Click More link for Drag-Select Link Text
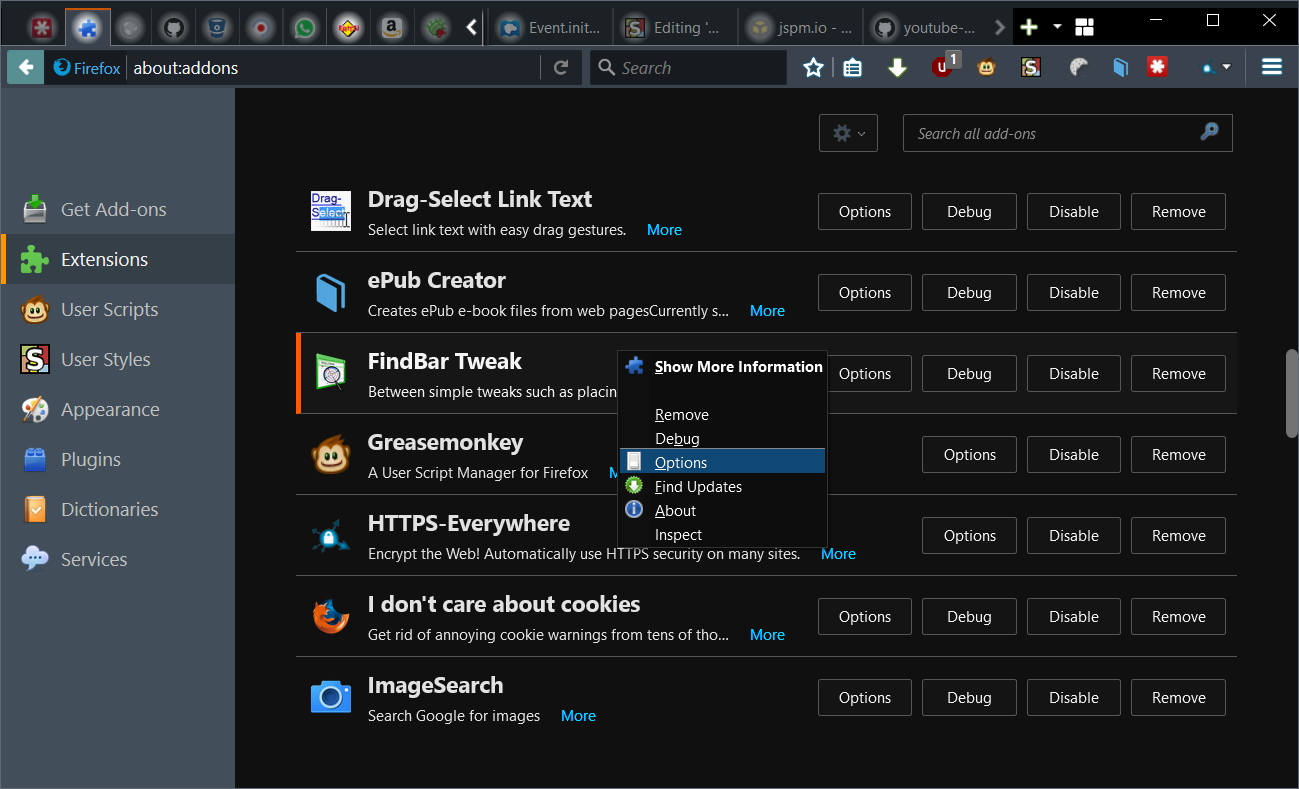 (x=664, y=230)
